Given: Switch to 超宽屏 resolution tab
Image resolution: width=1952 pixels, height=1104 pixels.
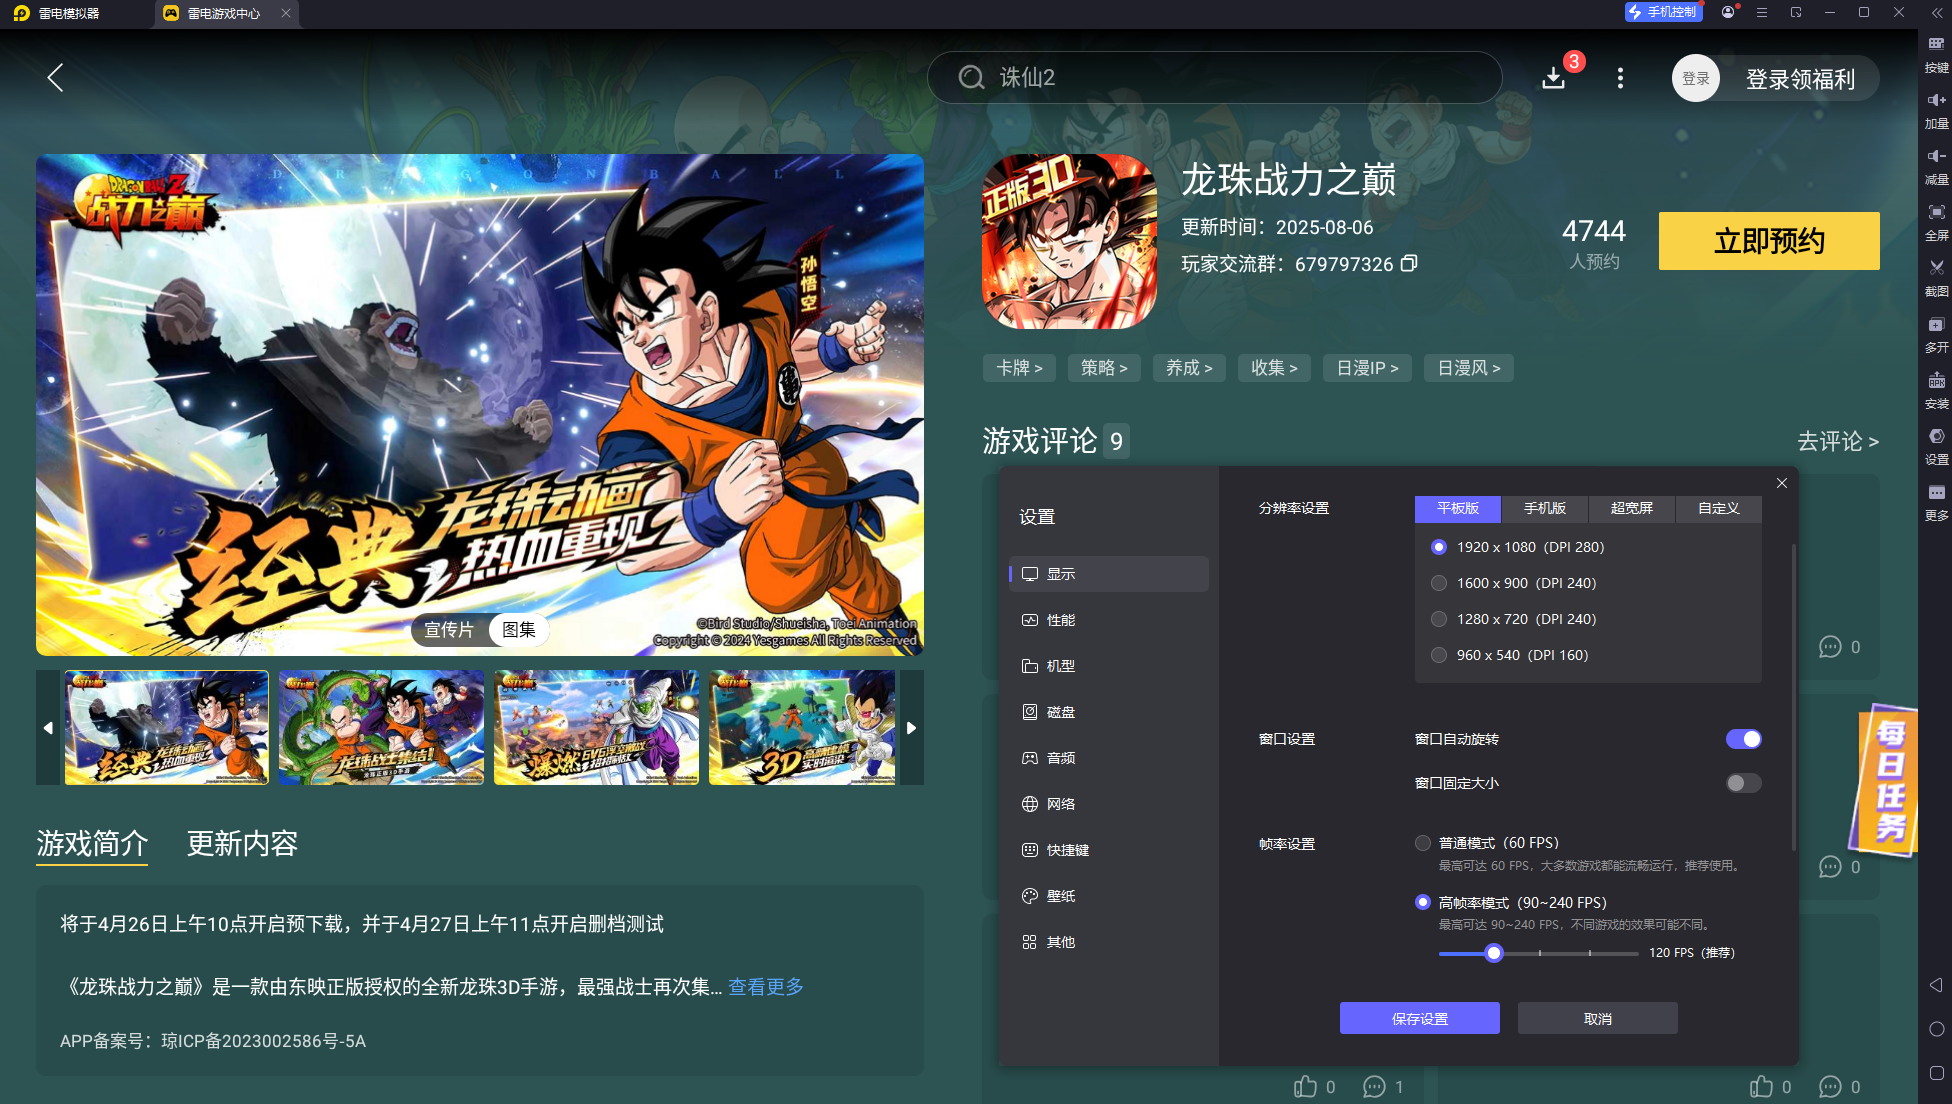Looking at the screenshot, I should [1632, 509].
